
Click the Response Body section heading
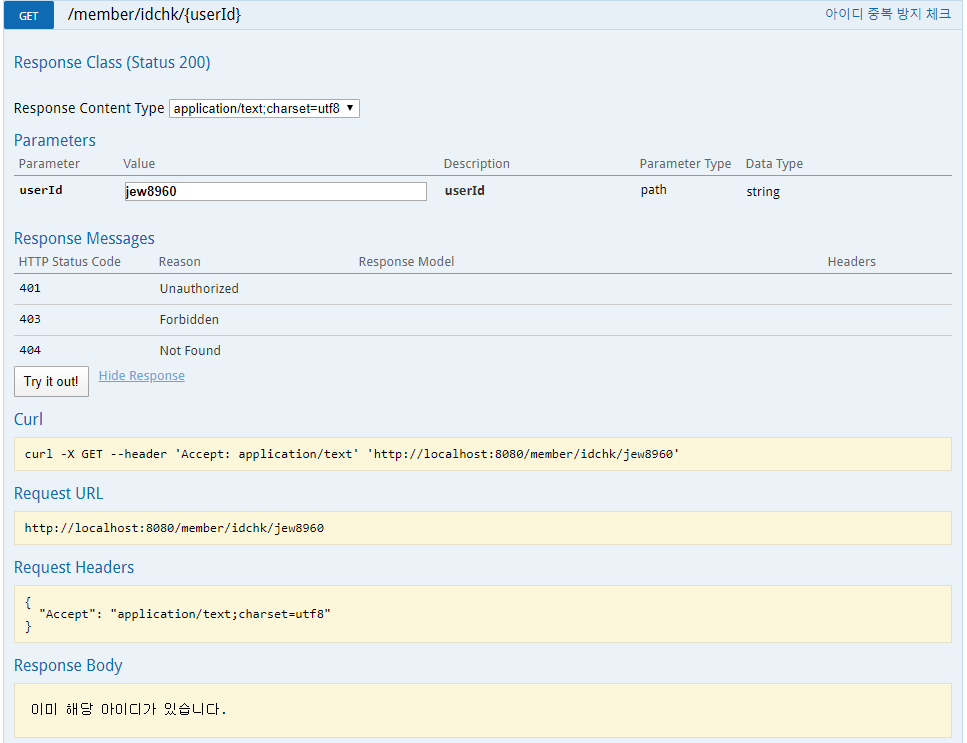click(x=68, y=665)
